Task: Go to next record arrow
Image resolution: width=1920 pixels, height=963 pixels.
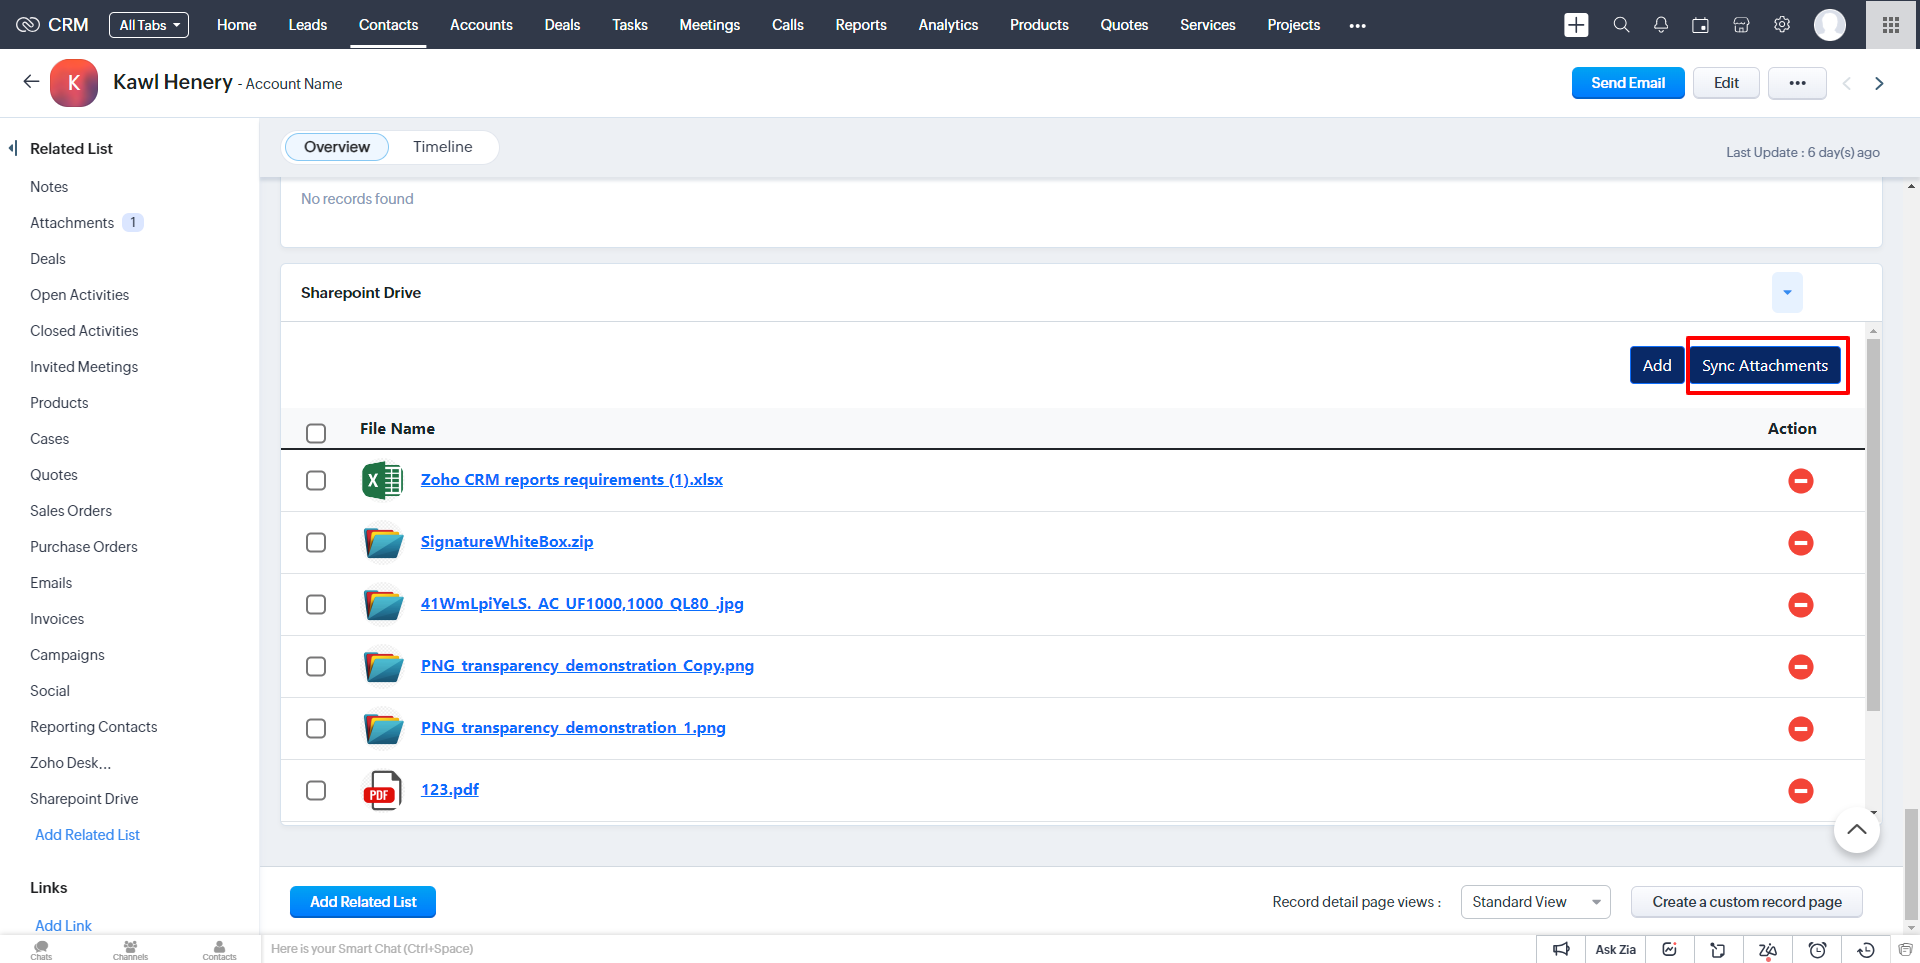Action: click(1879, 83)
